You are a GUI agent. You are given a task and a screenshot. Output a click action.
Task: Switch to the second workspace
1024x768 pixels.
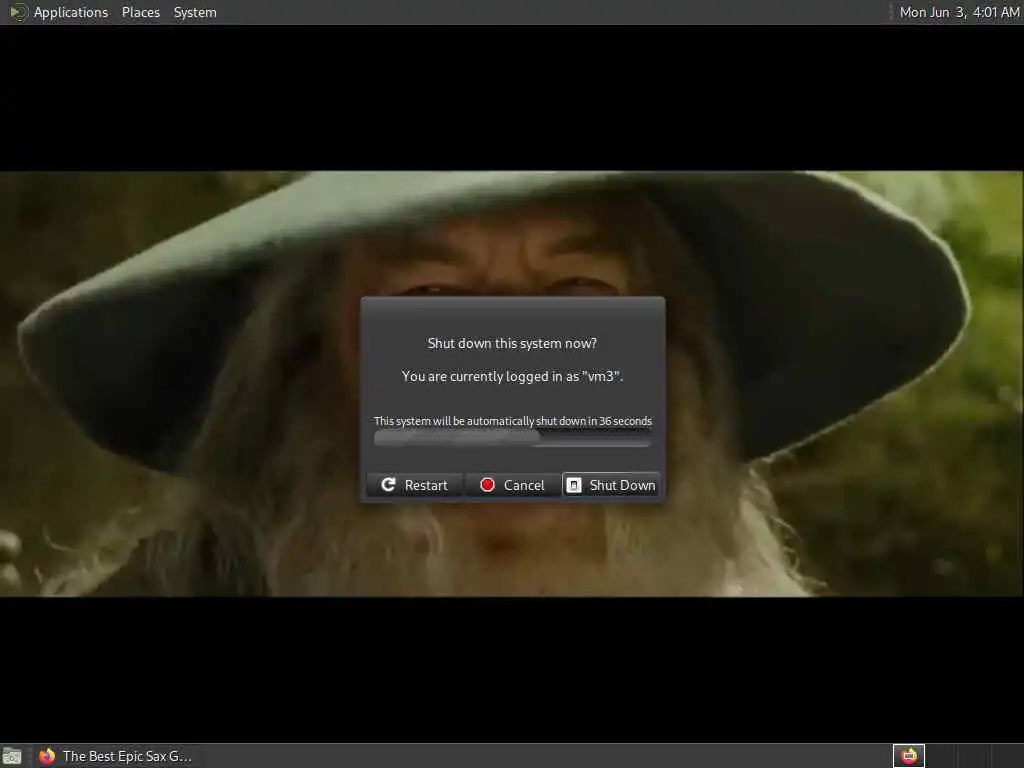(x=941, y=756)
